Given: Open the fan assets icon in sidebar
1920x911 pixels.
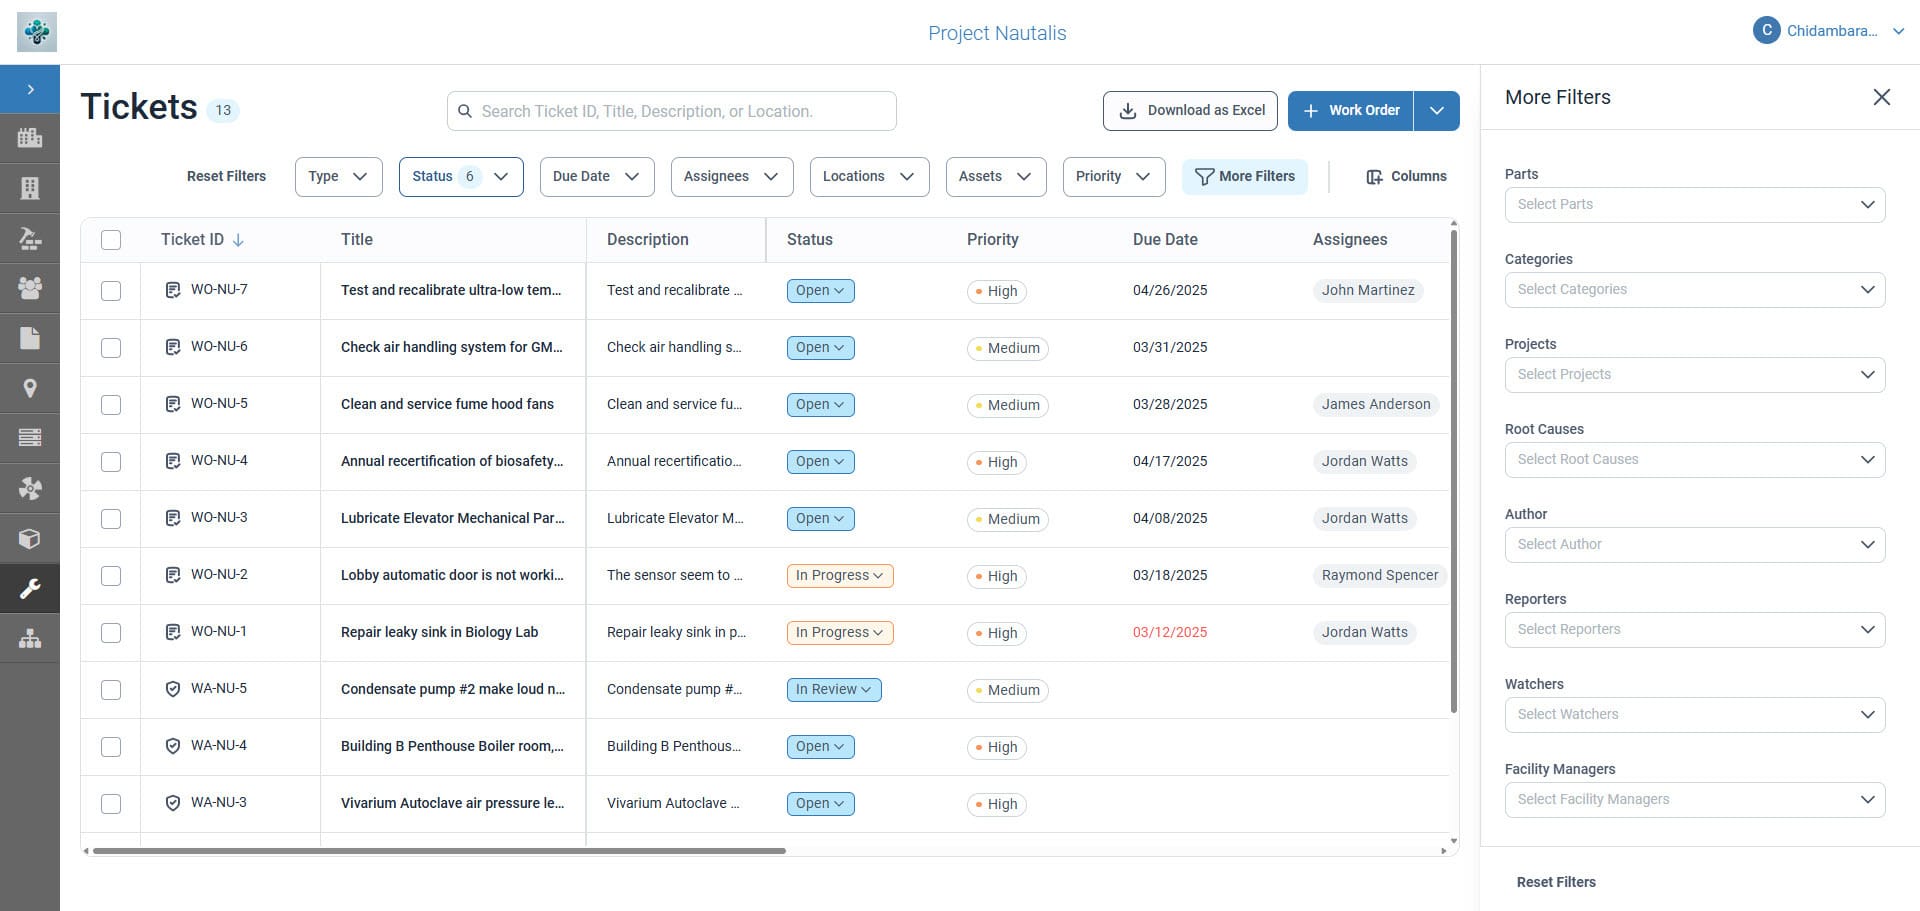Looking at the screenshot, I should pos(30,488).
